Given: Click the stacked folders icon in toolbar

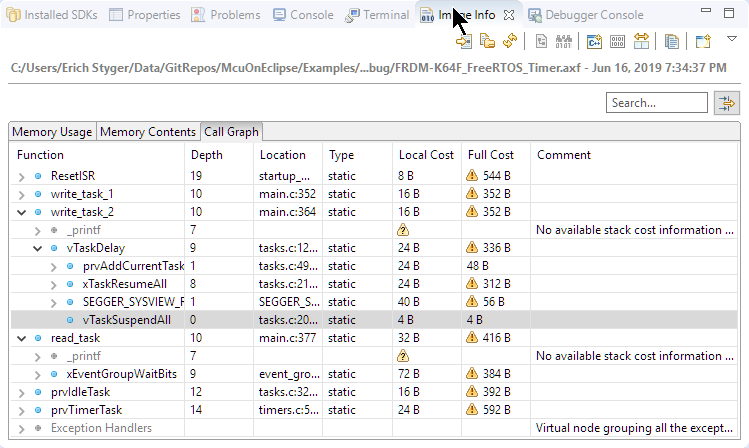Looking at the screenshot, I should point(488,41).
